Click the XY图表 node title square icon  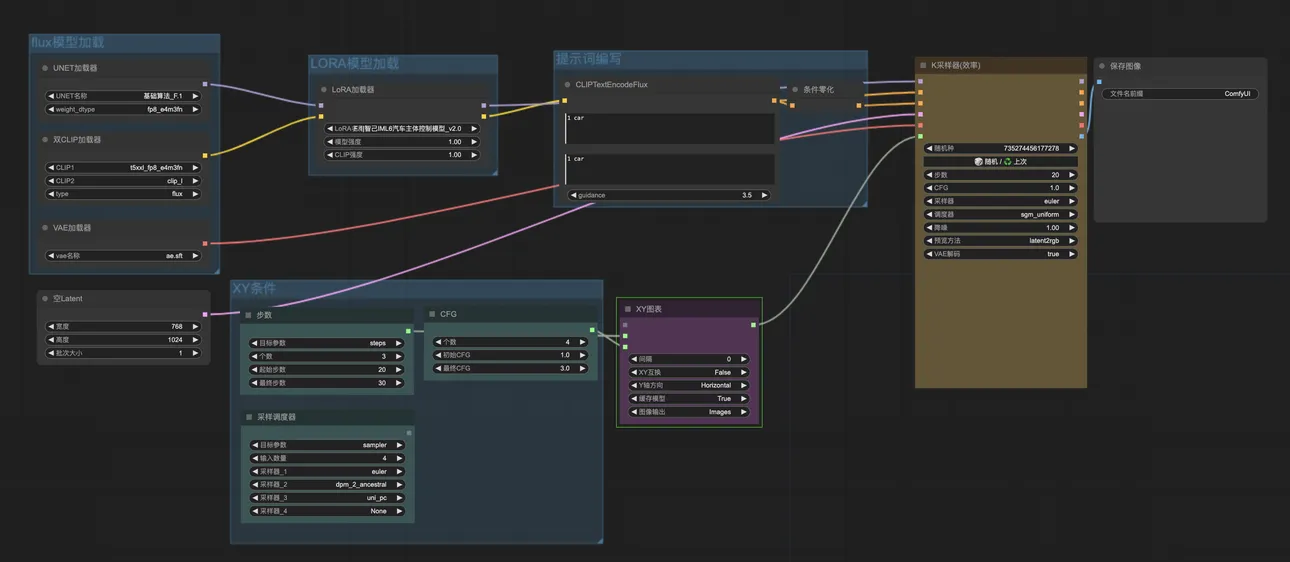click(628, 309)
